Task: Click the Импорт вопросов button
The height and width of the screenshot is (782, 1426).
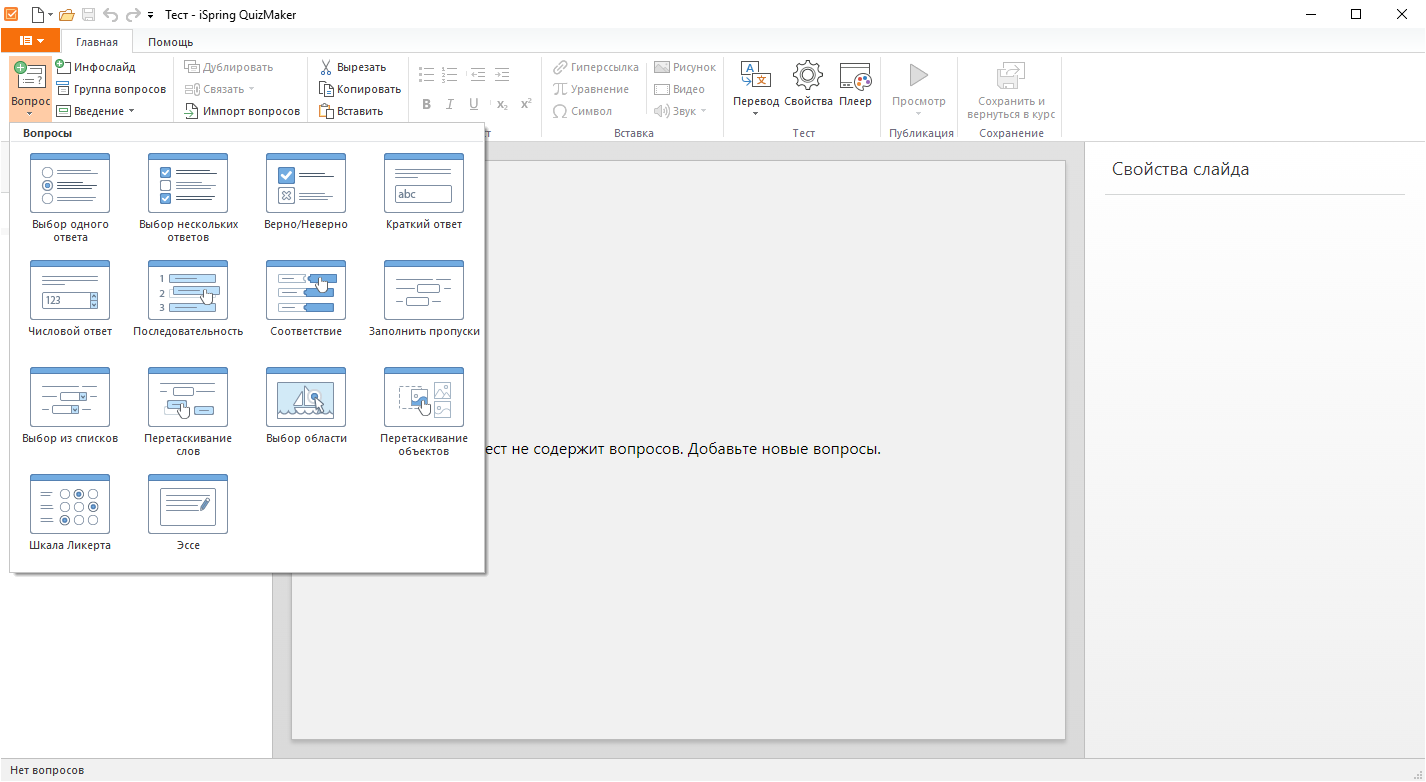Action: (x=243, y=111)
